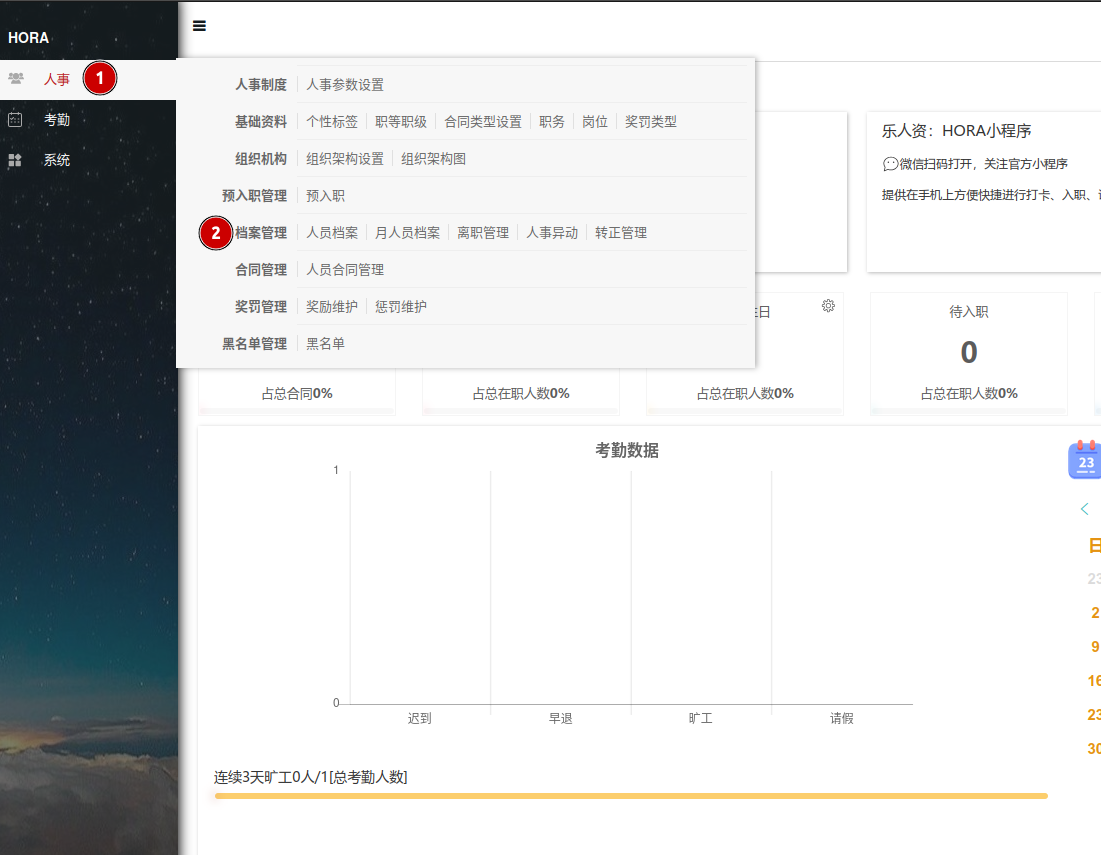Open 考勤 in the sidebar
This screenshot has width=1101, height=855.
(57, 120)
